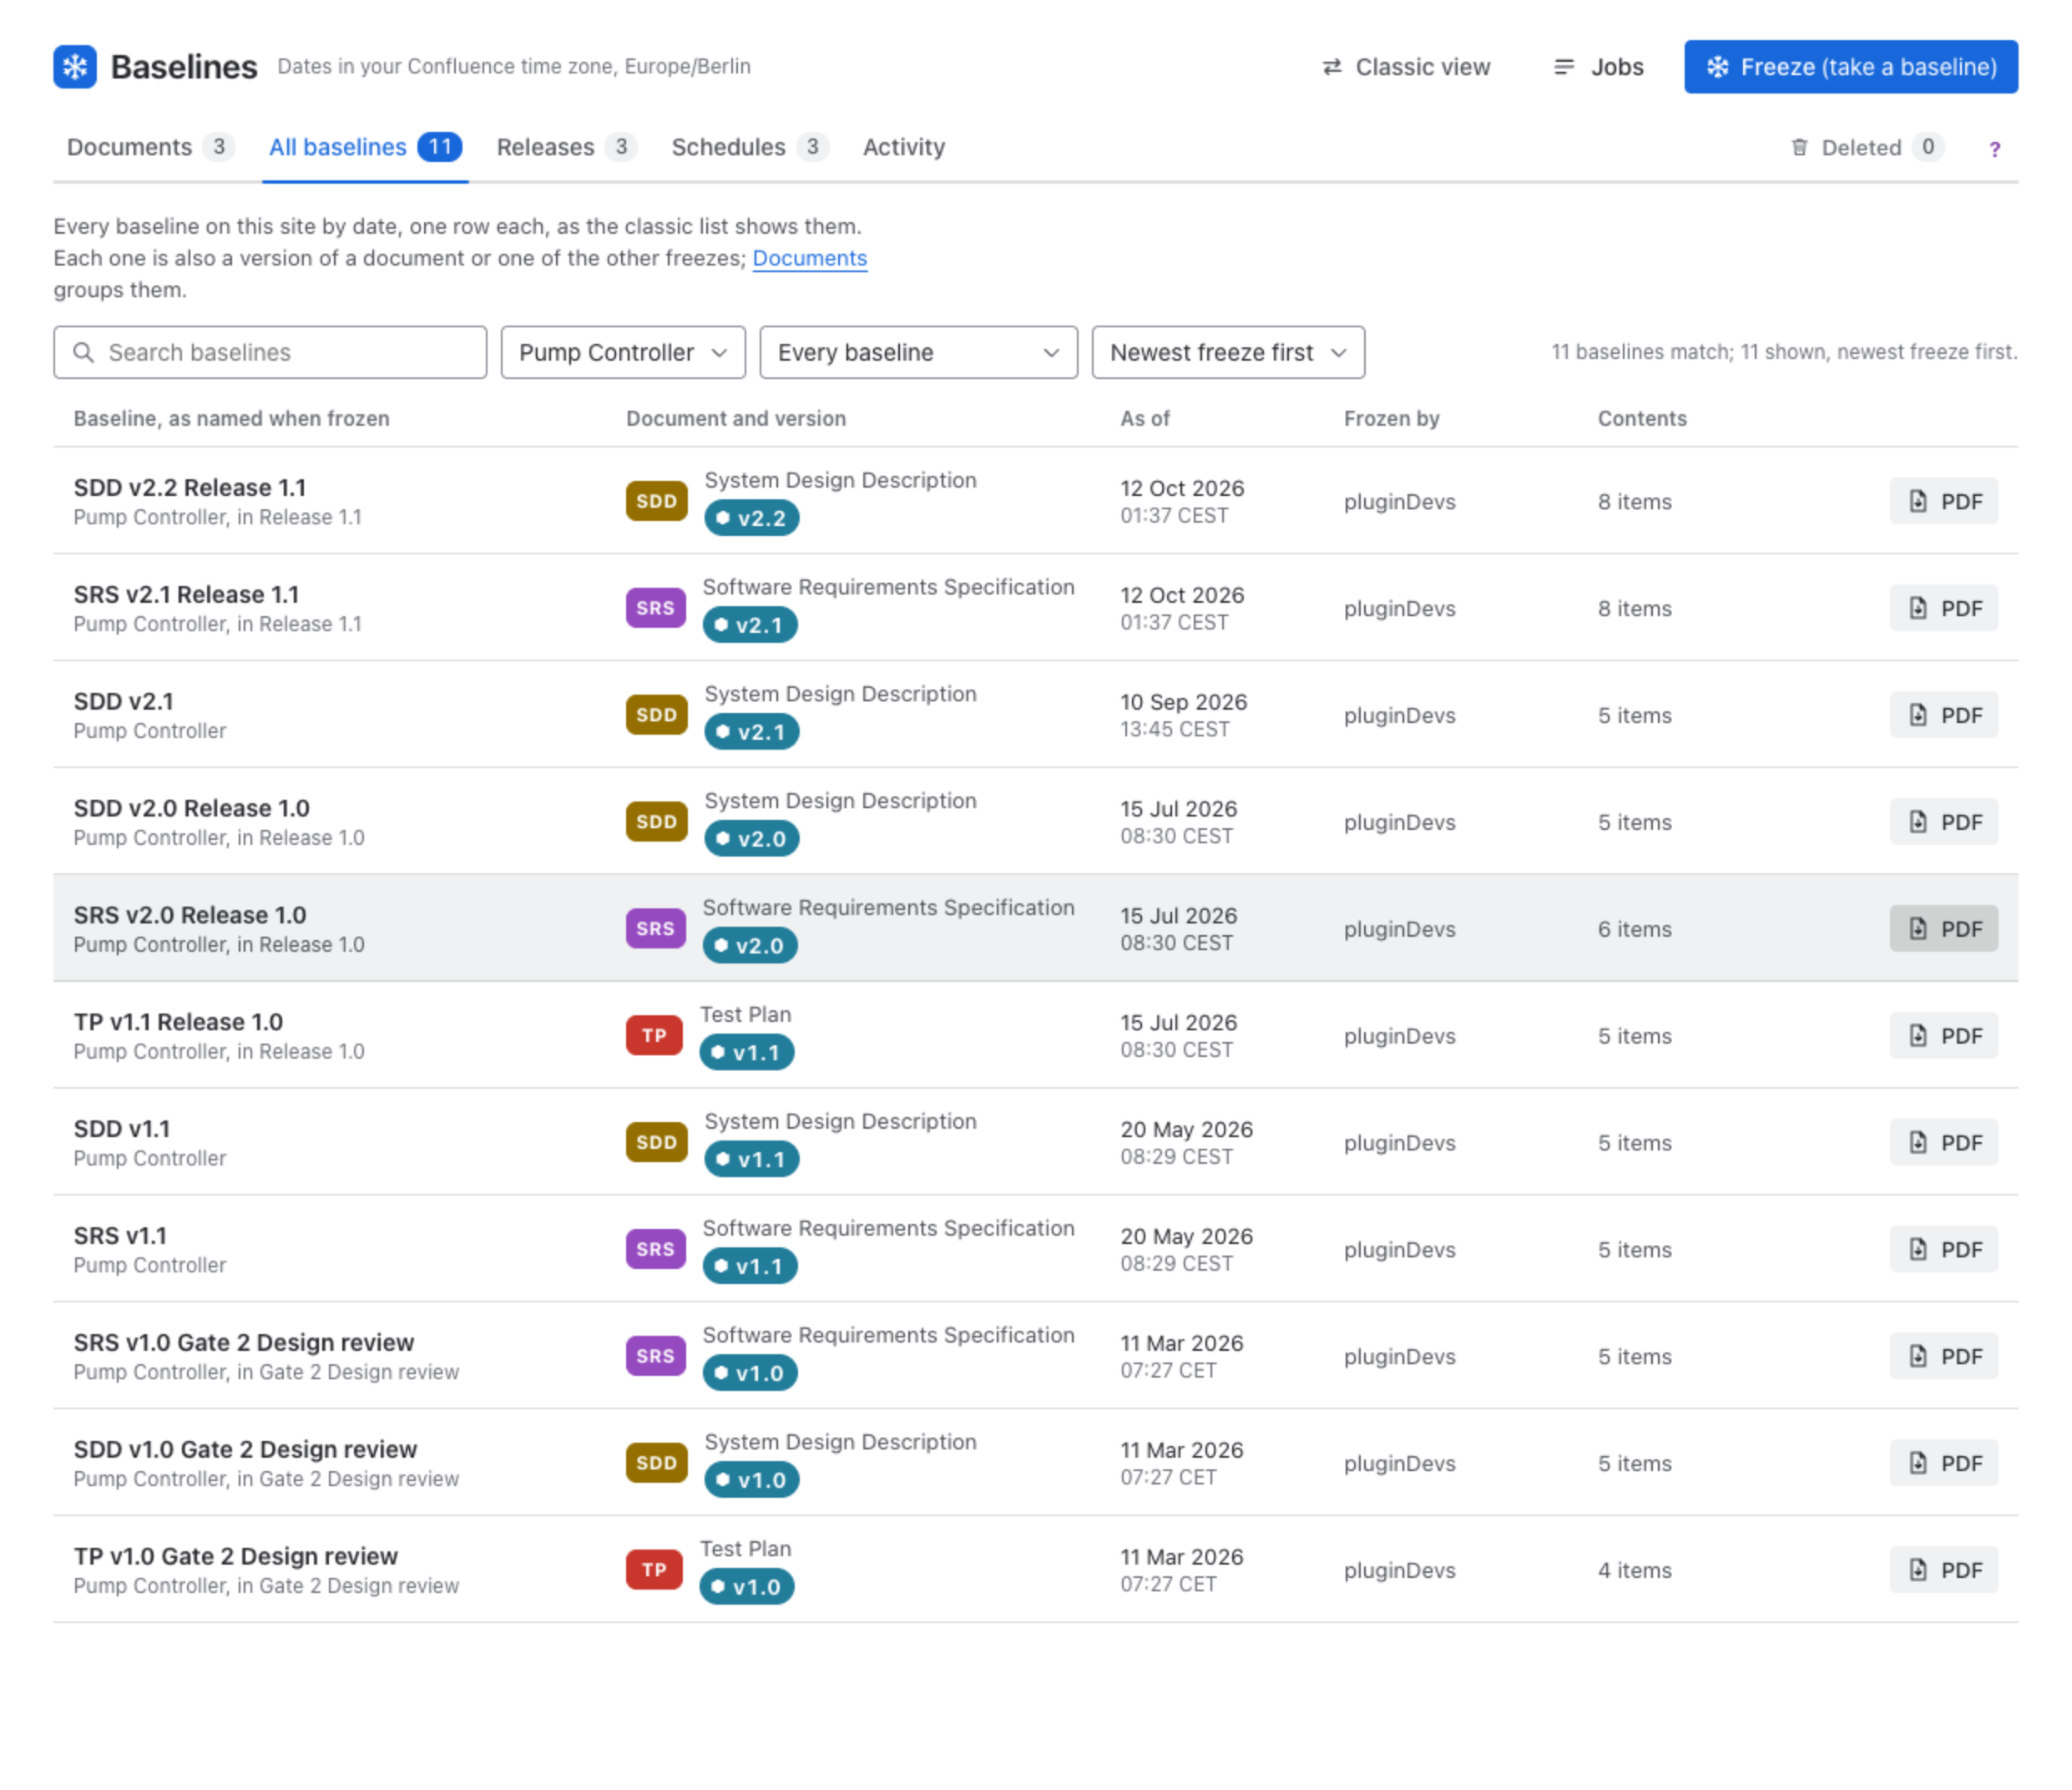This screenshot has width=2072, height=1790.
Task: Click the TP badge for TP v1.1 Release 1.0
Action: pos(654,1035)
